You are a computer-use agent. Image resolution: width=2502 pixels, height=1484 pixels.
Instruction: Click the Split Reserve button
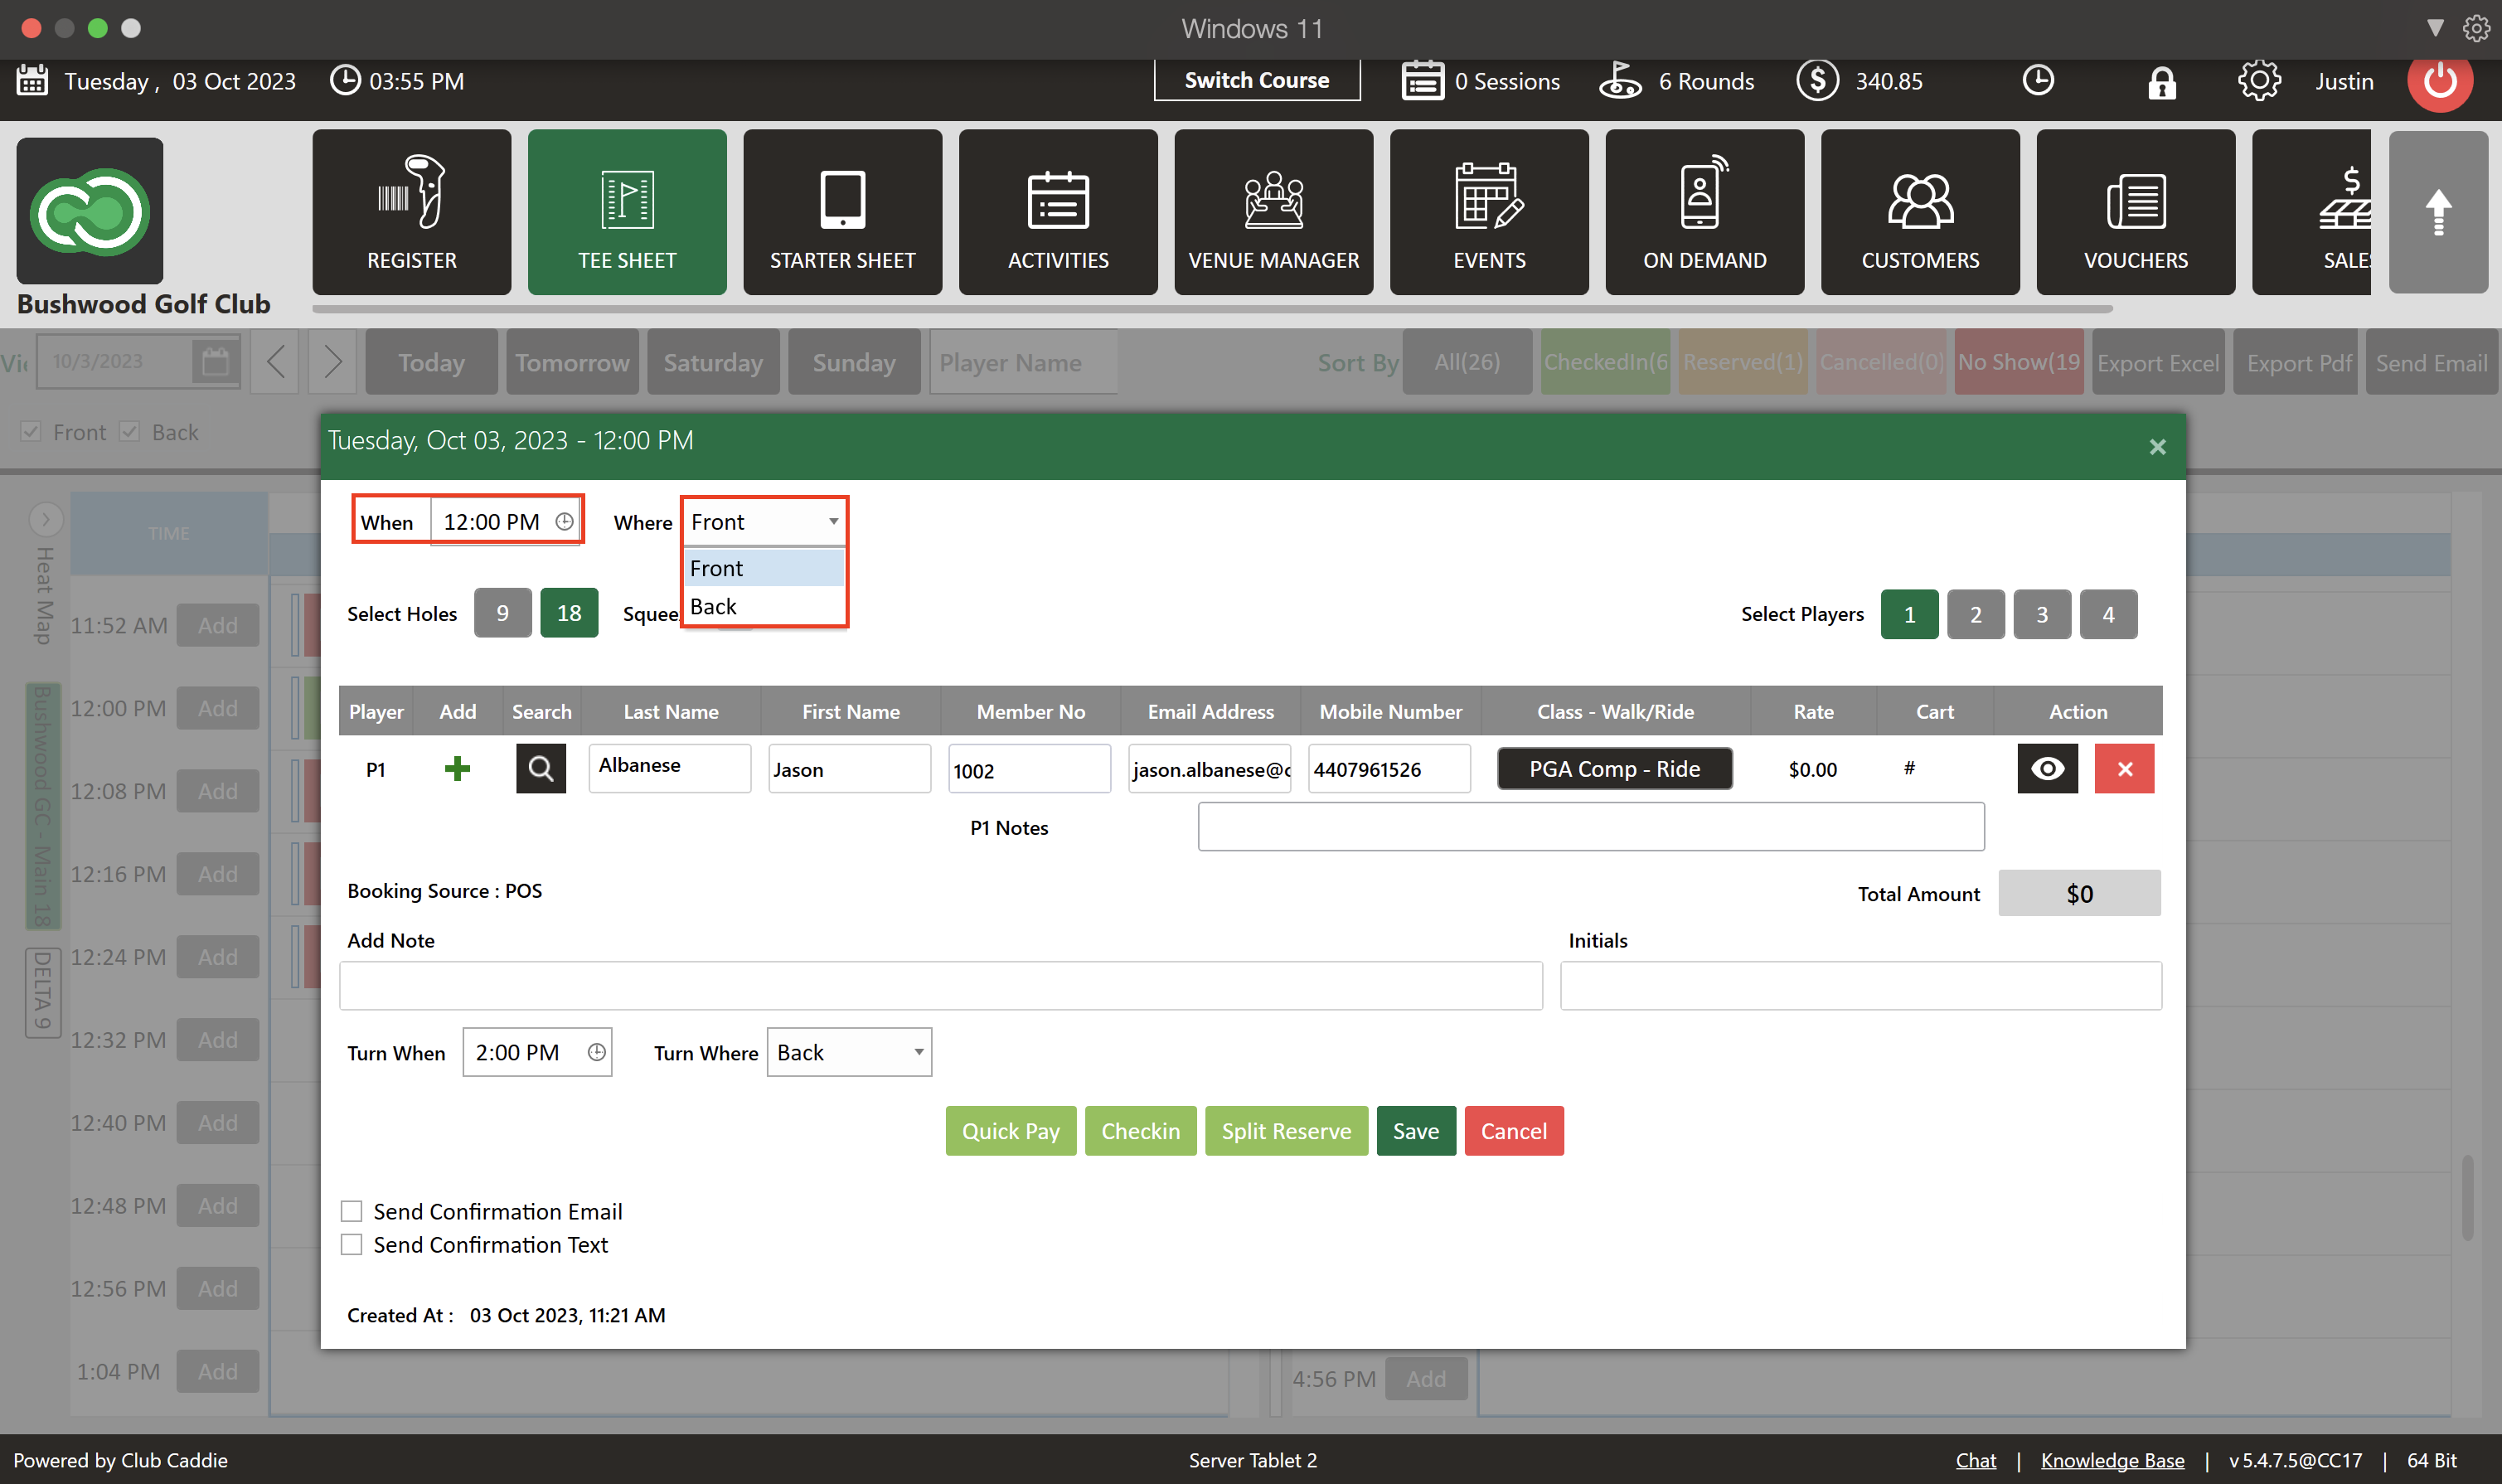click(1285, 1131)
